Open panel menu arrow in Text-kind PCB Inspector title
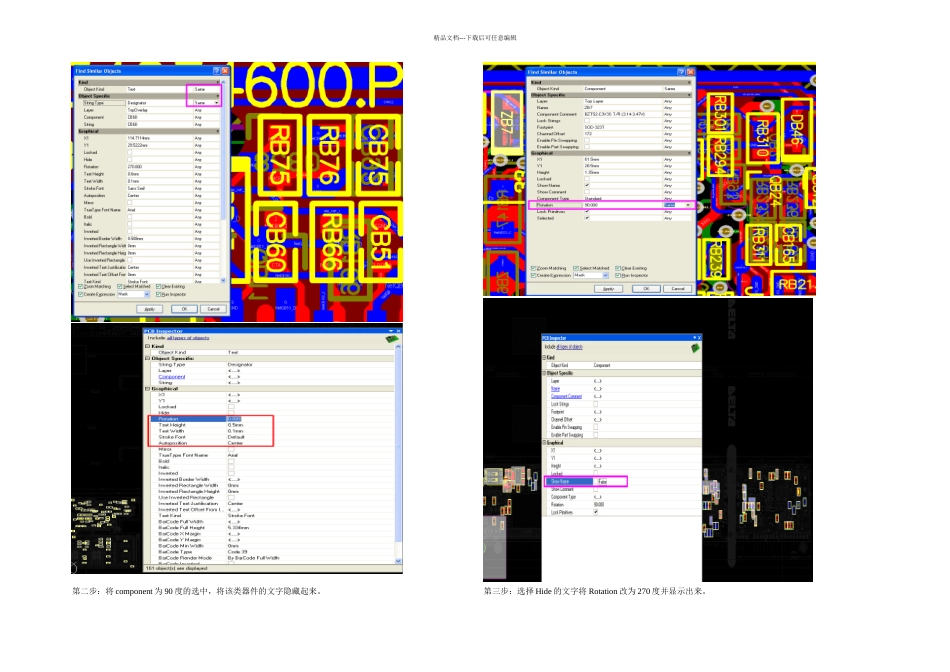The height and width of the screenshot is (672, 950). pyautogui.click(x=391, y=331)
